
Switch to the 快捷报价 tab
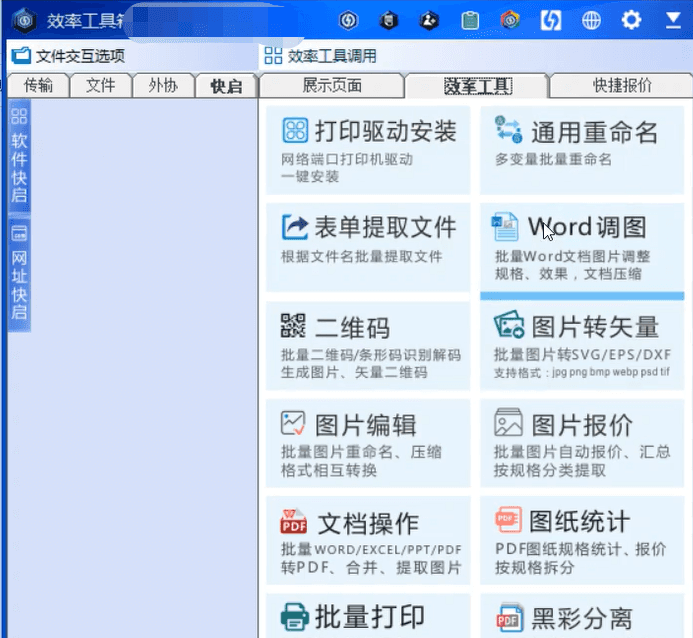tap(621, 86)
